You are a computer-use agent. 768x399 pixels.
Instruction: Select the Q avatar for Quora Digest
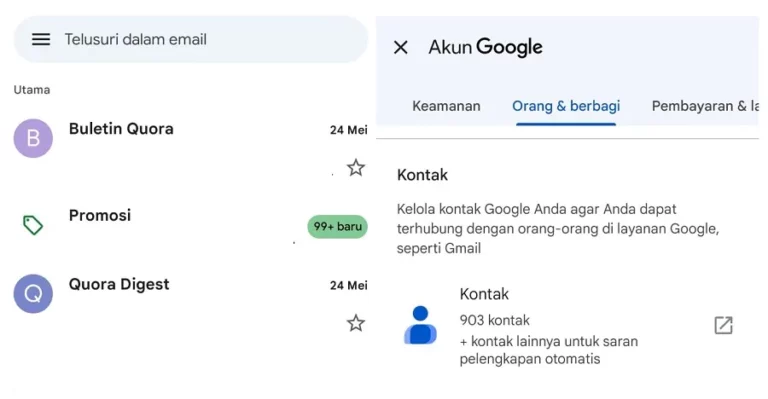(33, 293)
